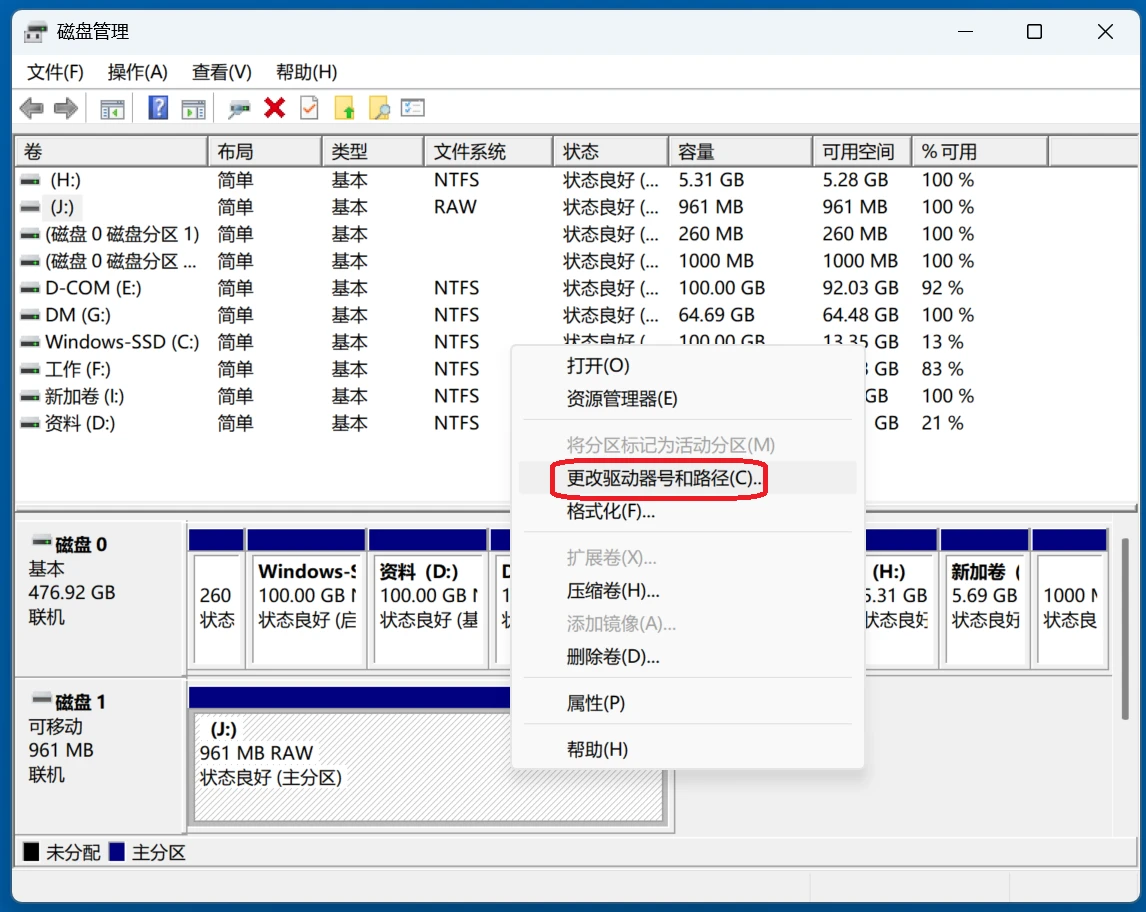Image resolution: width=1146 pixels, height=912 pixels.
Task: Open the 操作 menu
Action: [139, 71]
